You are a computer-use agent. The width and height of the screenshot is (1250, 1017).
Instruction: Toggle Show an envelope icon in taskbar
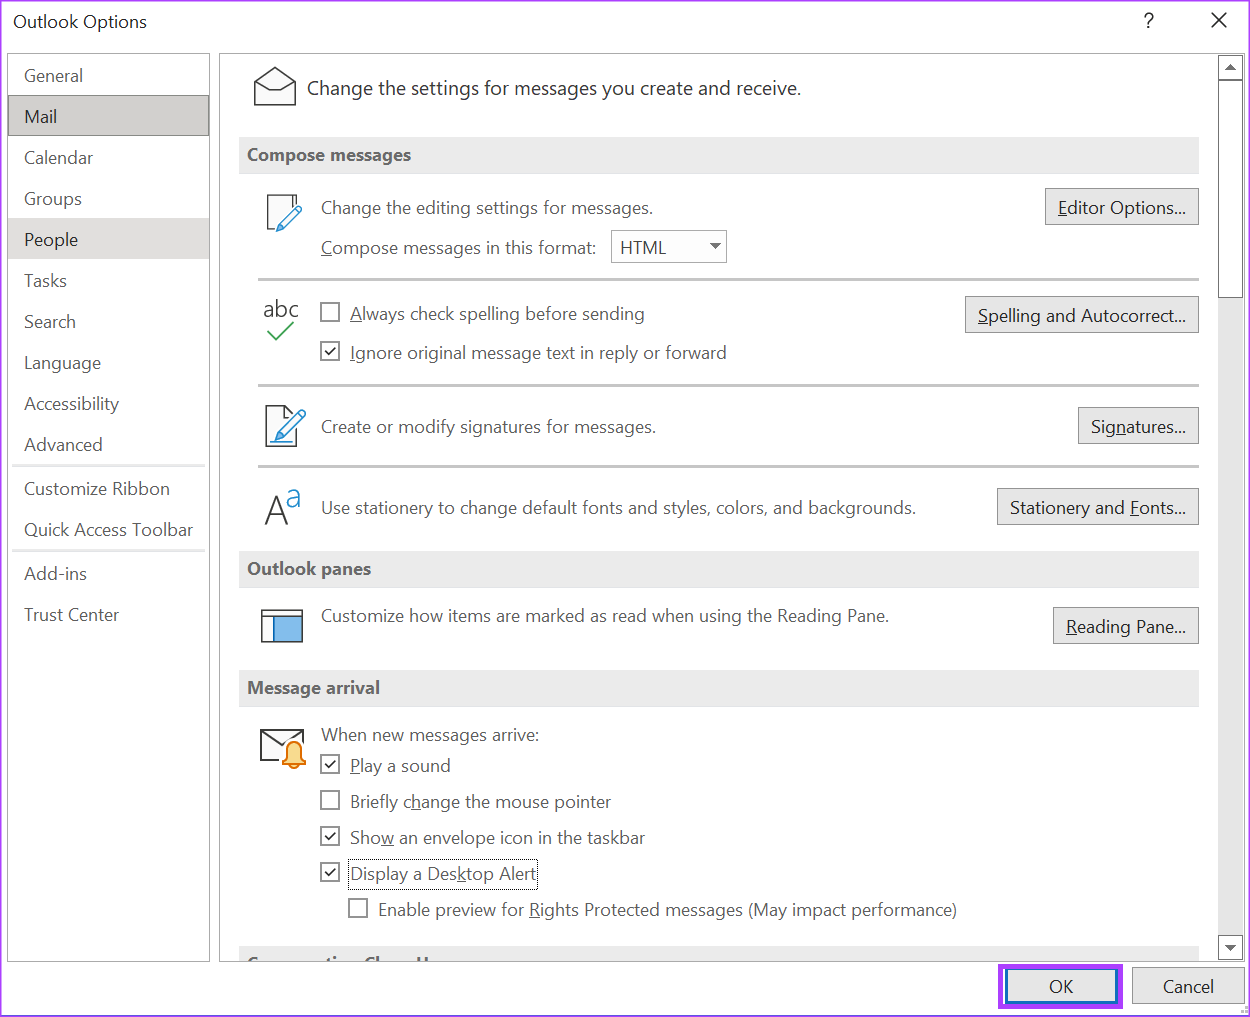330,837
